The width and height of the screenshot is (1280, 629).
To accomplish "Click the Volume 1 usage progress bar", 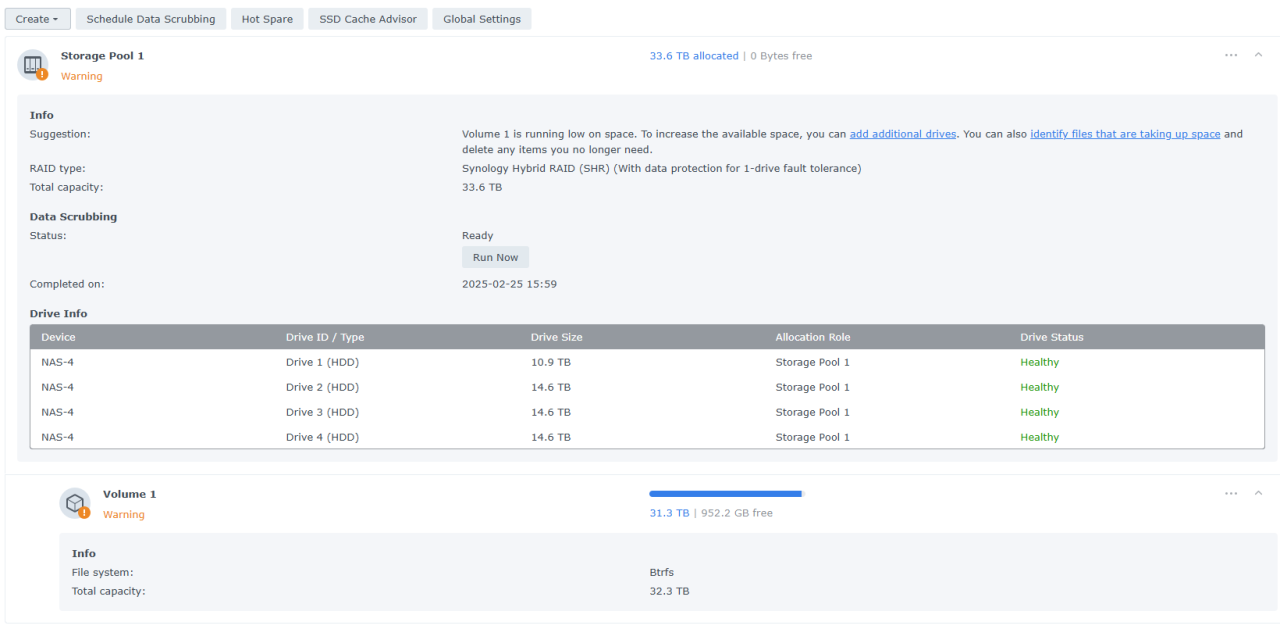I will pos(726,494).
